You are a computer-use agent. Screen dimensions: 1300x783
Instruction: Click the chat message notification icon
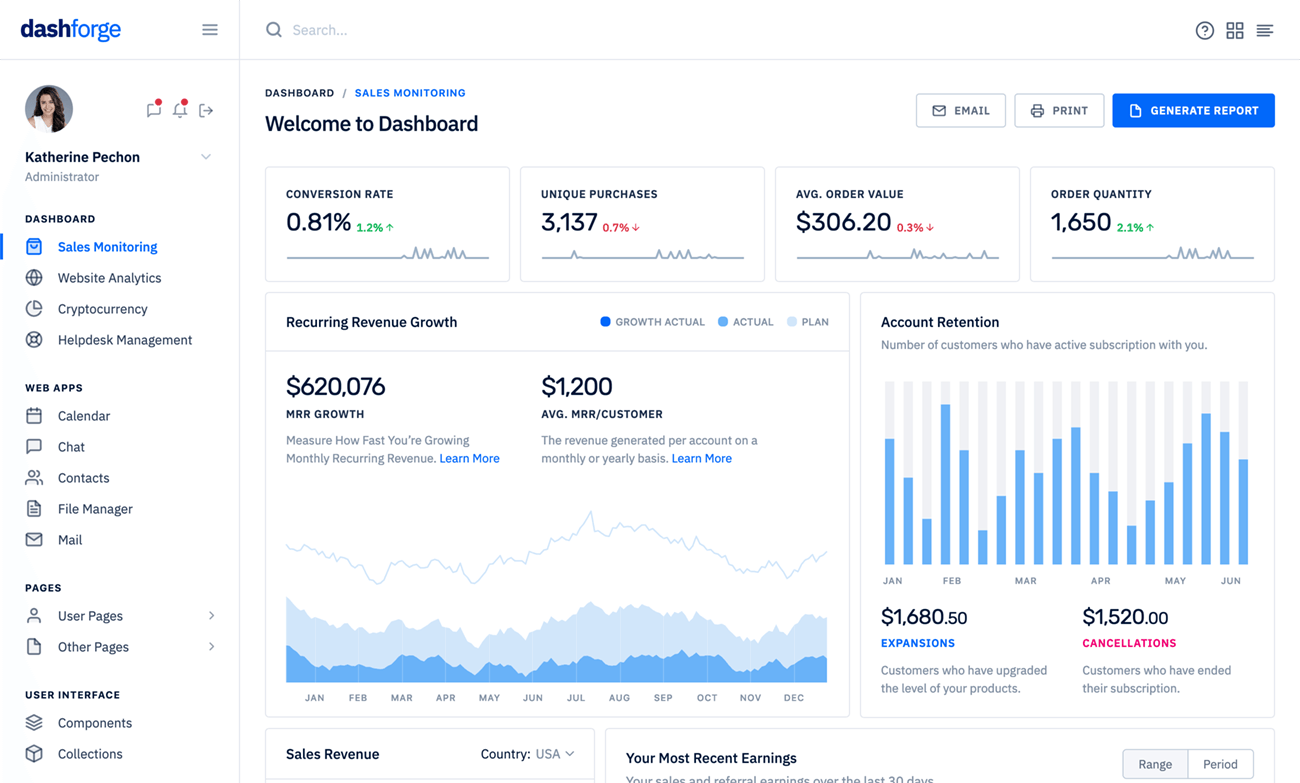153,110
